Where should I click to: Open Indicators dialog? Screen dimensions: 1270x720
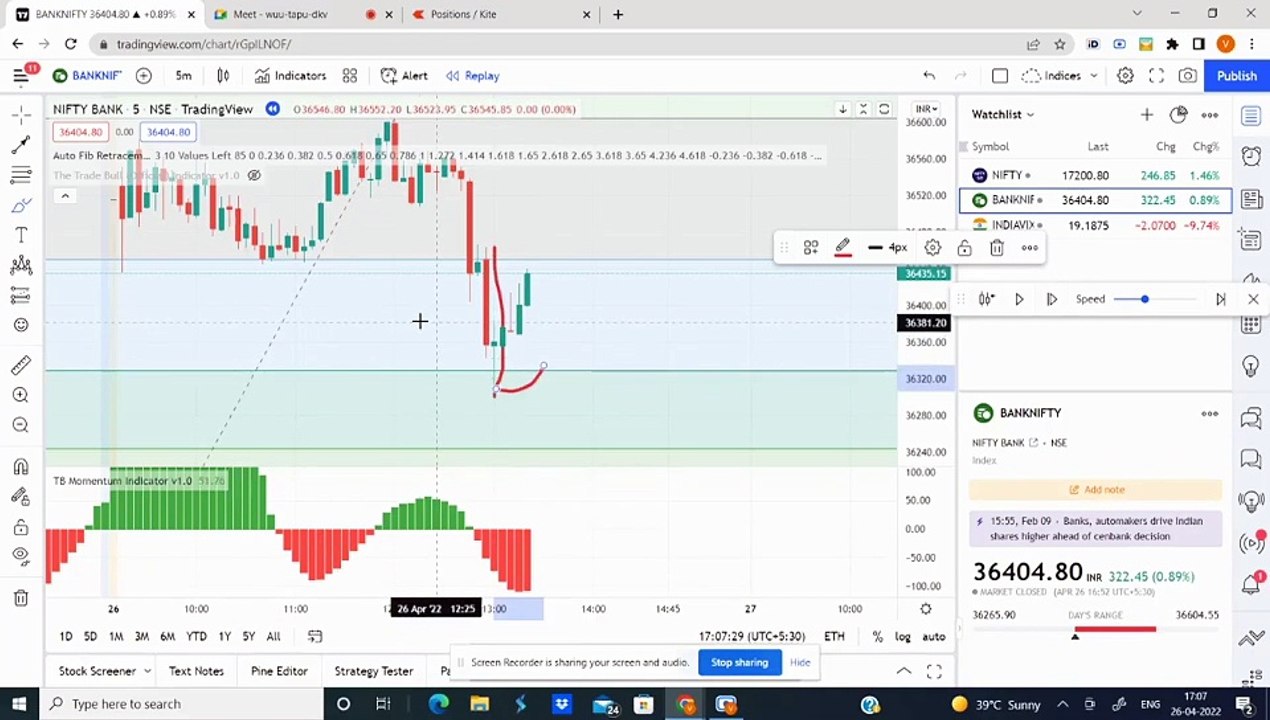tap(290, 76)
